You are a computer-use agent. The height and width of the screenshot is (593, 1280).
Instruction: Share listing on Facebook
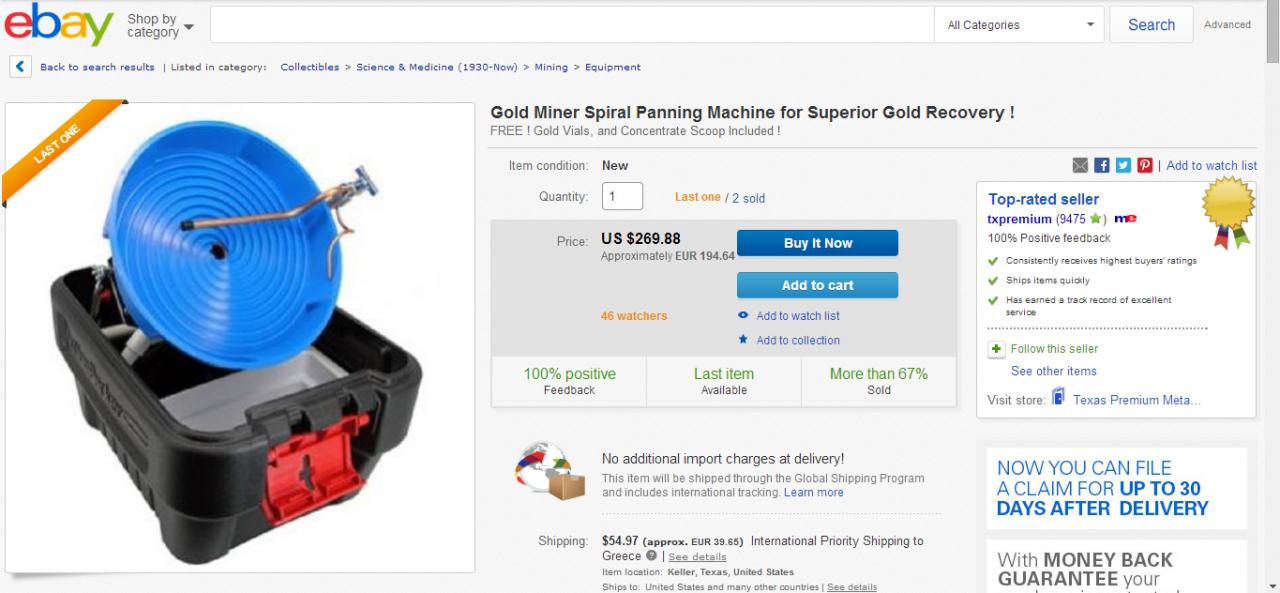pyautogui.click(x=1102, y=165)
